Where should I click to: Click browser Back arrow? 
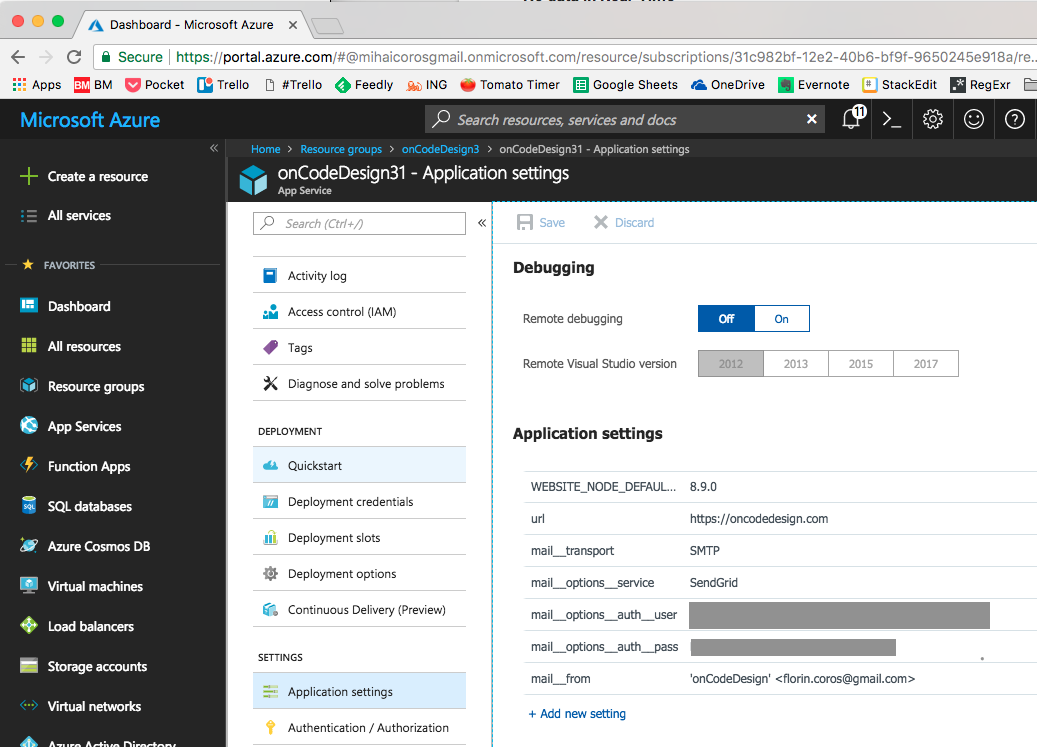[18, 57]
